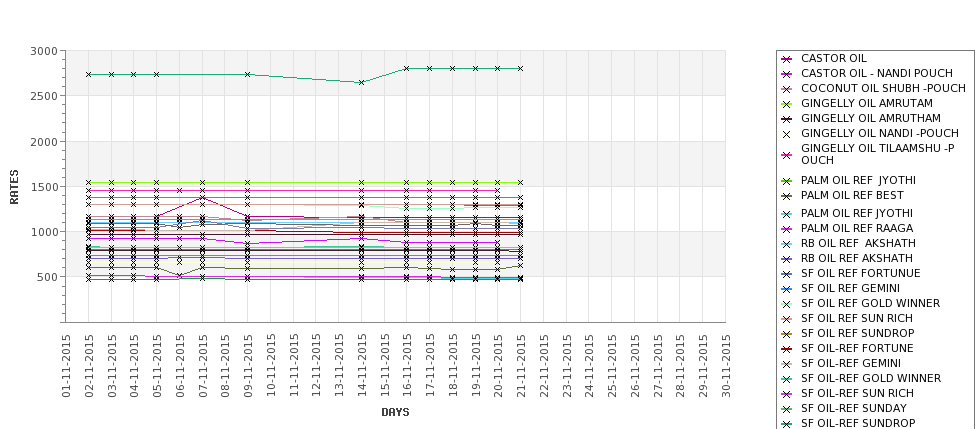This screenshot has height=429, width=975.
Task: Click the 21-11-2015 date label
Action: pos(520,366)
